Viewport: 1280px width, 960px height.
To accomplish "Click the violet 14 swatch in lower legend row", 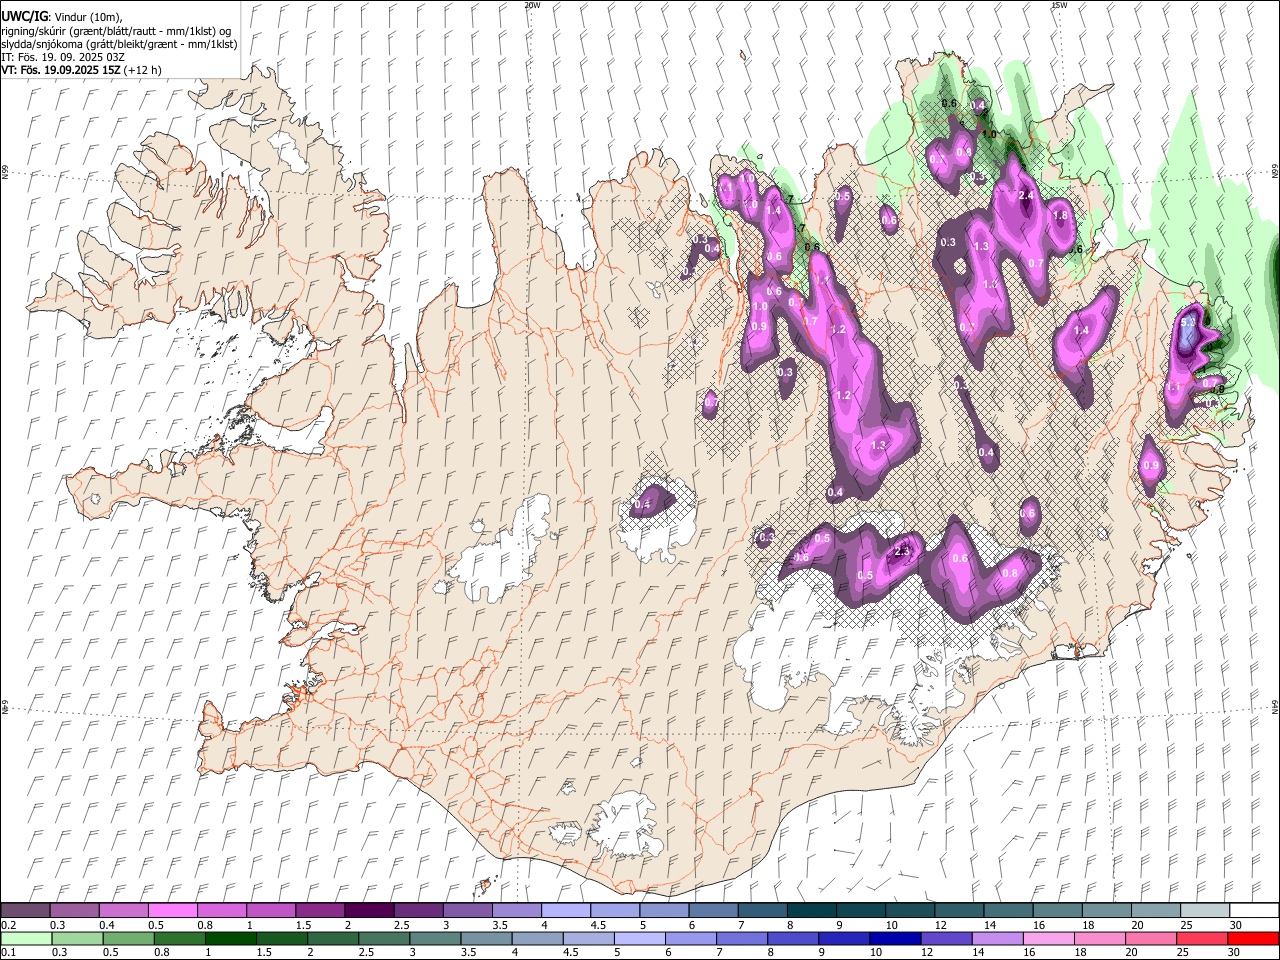I will tap(998, 938).
